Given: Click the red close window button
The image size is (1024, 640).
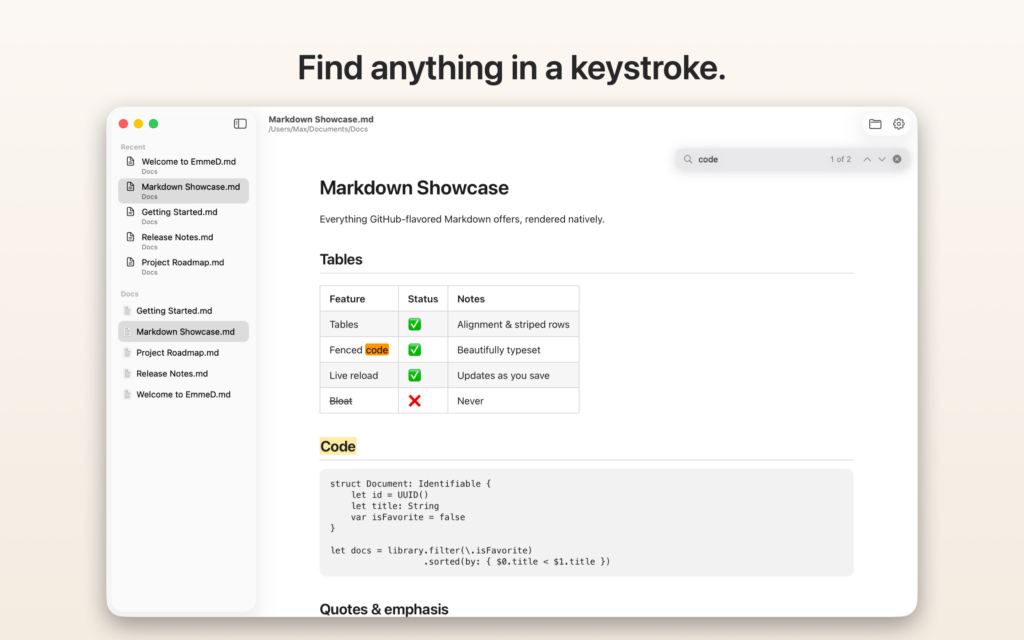Looking at the screenshot, I should (123, 123).
